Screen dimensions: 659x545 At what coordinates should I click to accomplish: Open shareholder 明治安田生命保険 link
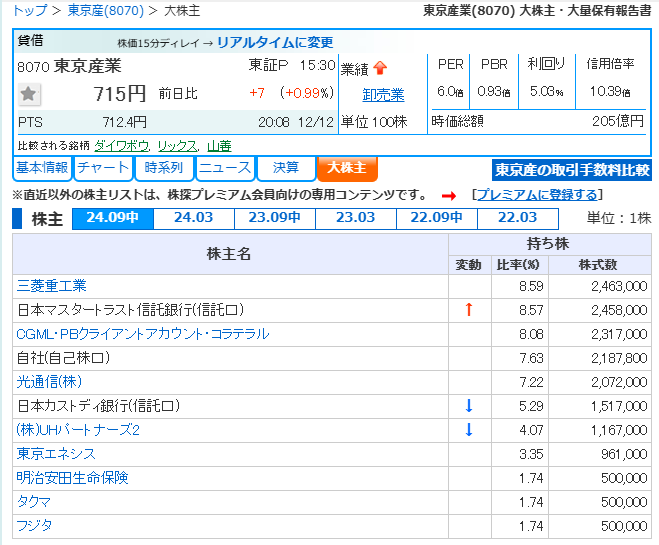(x=72, y=478)
